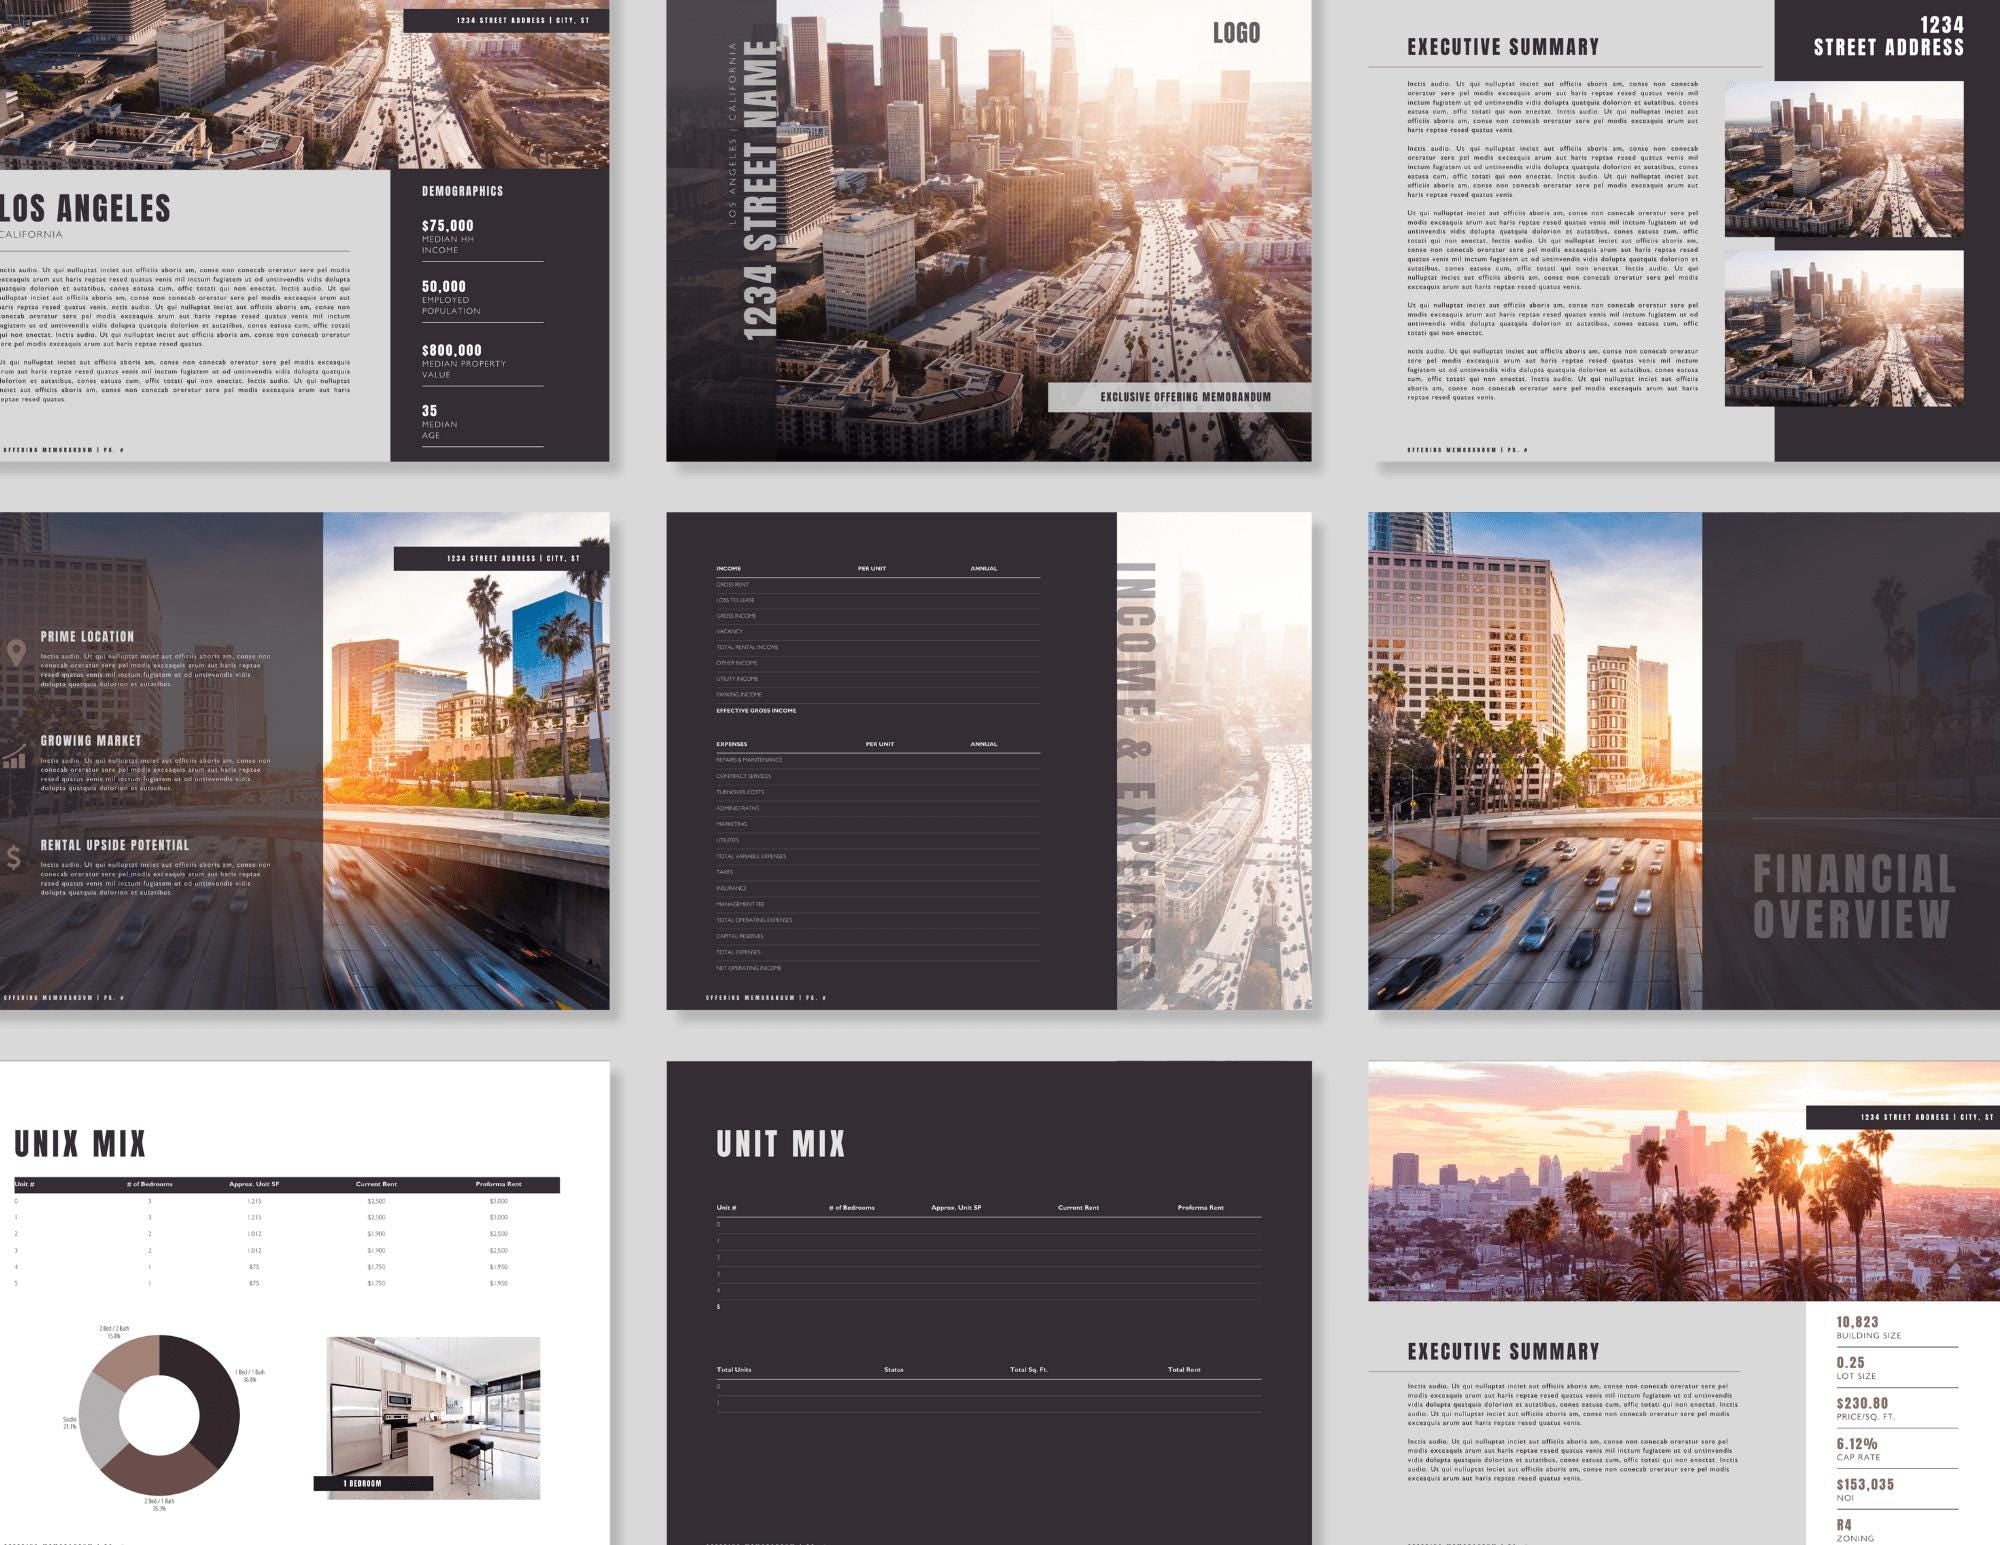The width and height of the screenshot is (2000, 1545).
Task: Click the map pin icon beside Prime Location
Action: click(x=15, y=653)
